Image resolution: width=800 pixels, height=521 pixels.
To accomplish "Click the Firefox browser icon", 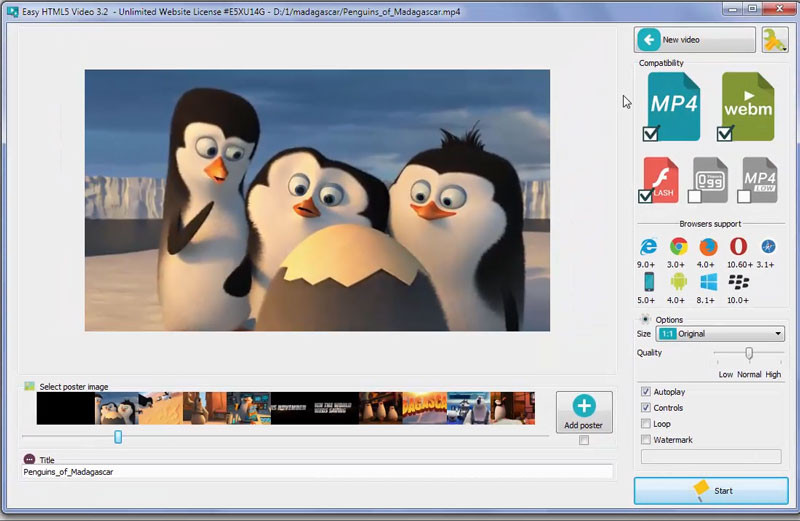I will coord(708,246).
